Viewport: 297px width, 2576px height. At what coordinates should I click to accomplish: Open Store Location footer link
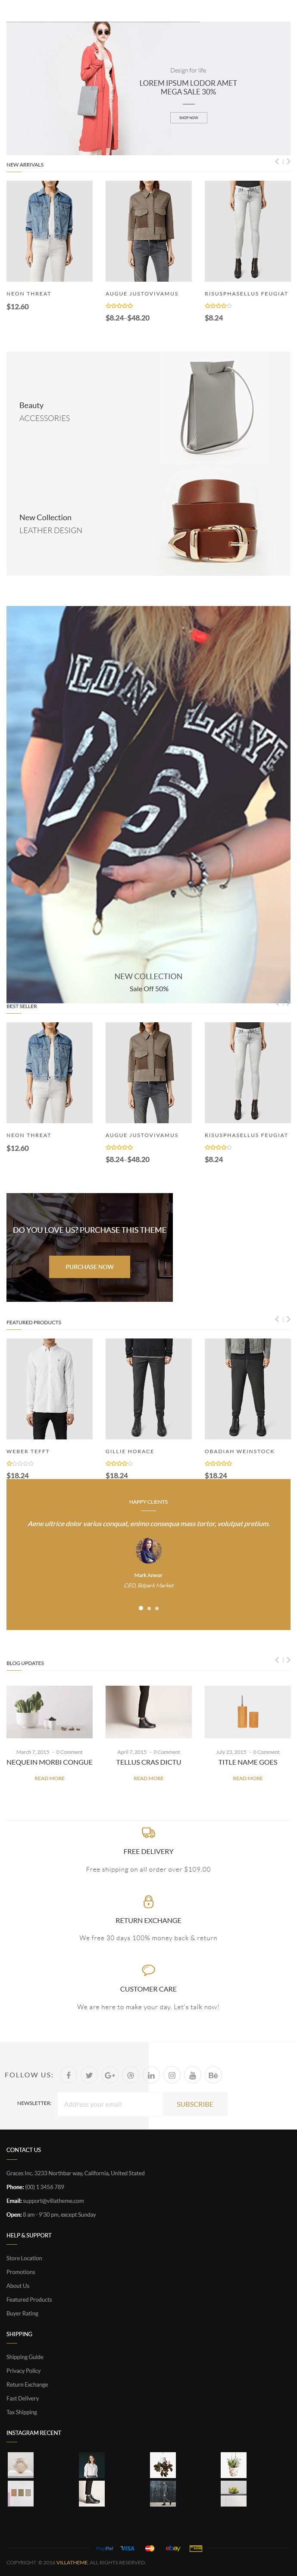24,2258
